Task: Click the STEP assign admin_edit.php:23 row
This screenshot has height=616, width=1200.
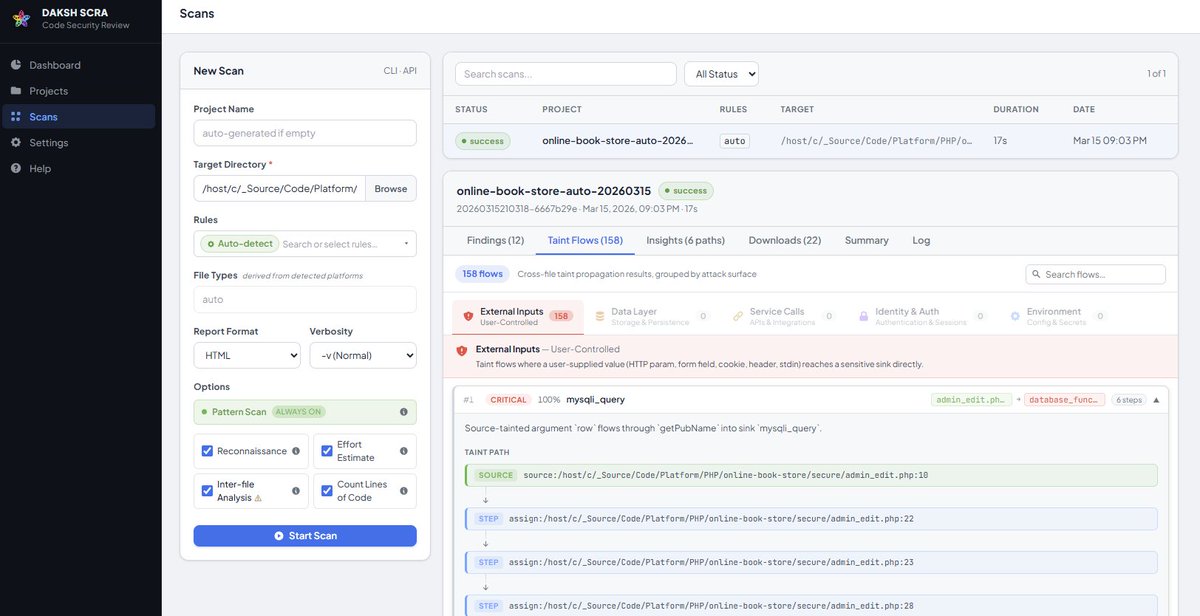Action: tap(811, 562)
